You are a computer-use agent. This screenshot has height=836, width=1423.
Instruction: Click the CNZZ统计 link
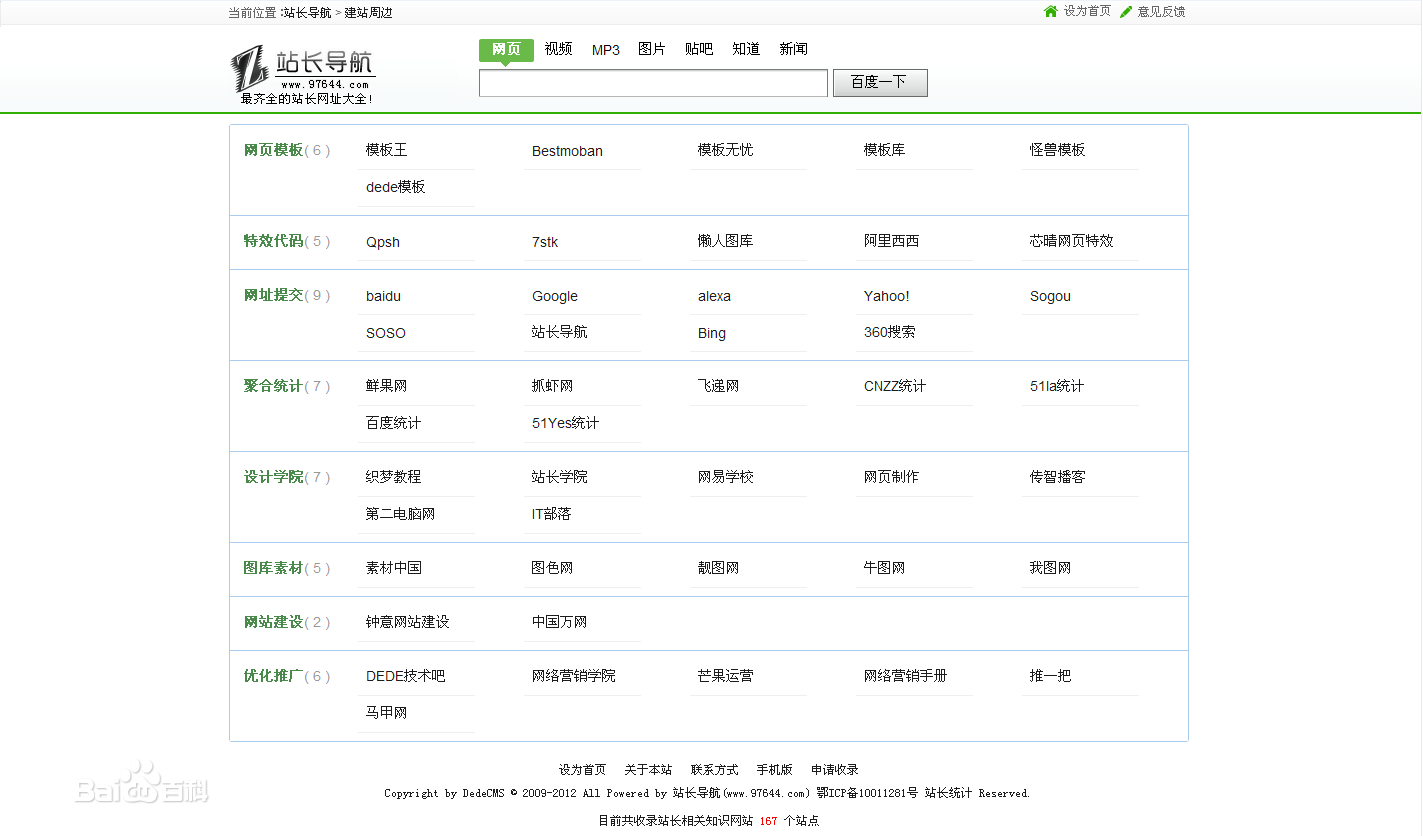click(891, 386)
